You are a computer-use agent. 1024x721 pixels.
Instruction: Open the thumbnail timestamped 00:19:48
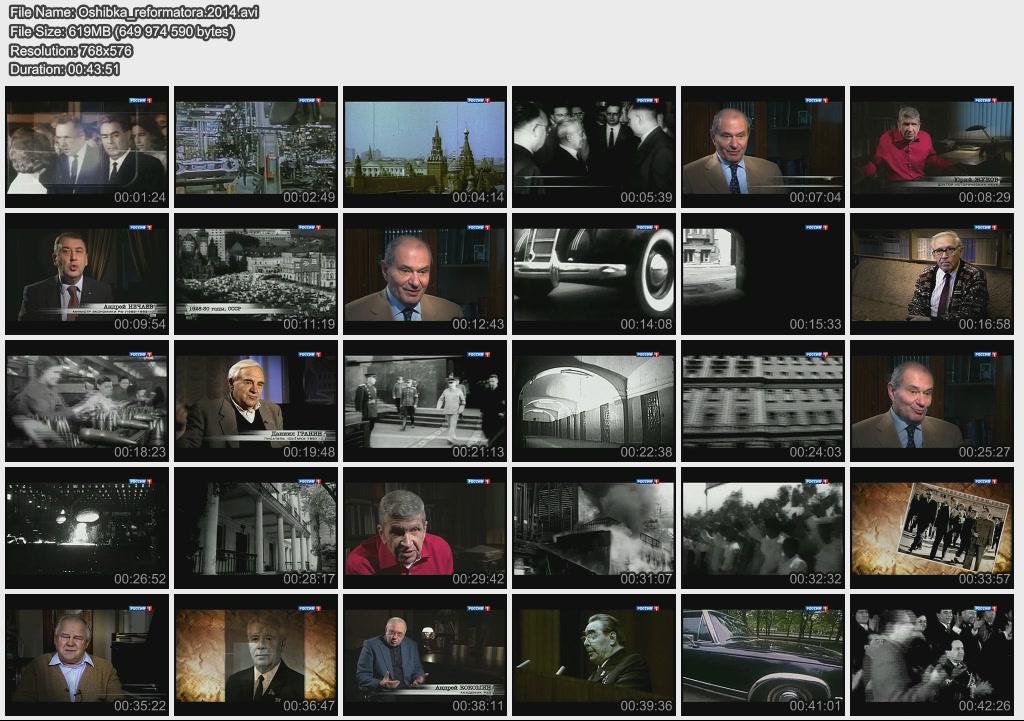click(x=256, y=401)
